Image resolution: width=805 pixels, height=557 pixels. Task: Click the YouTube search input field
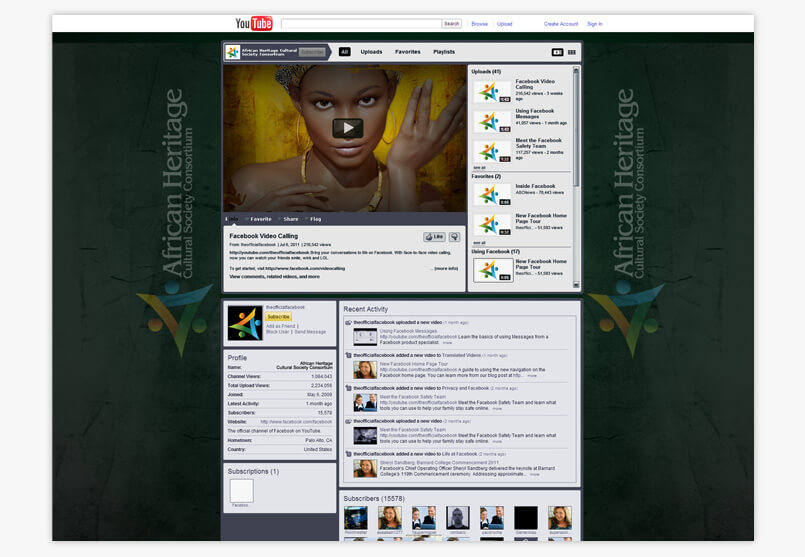[361, 24]
